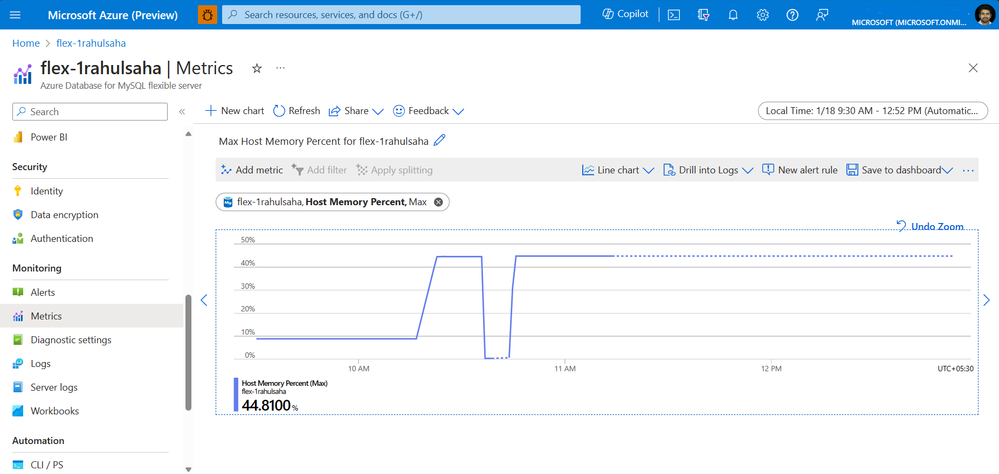
Task: Edit chart title with the pencil icon
Action: (439, 141)
